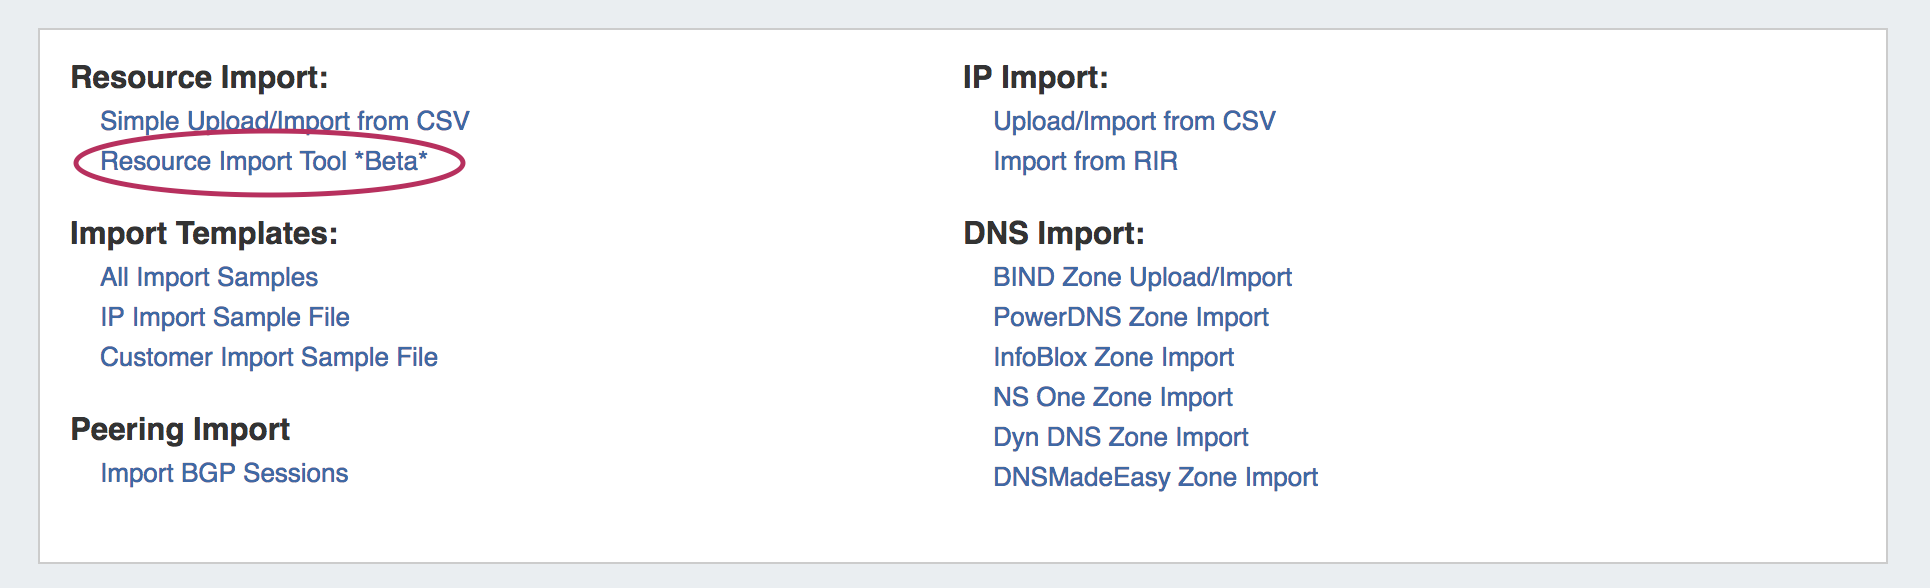The height and width of the screenshot is (588, 1930).
Task: Open BIND Zone Upload/Import
Action: coord(1142,277)
